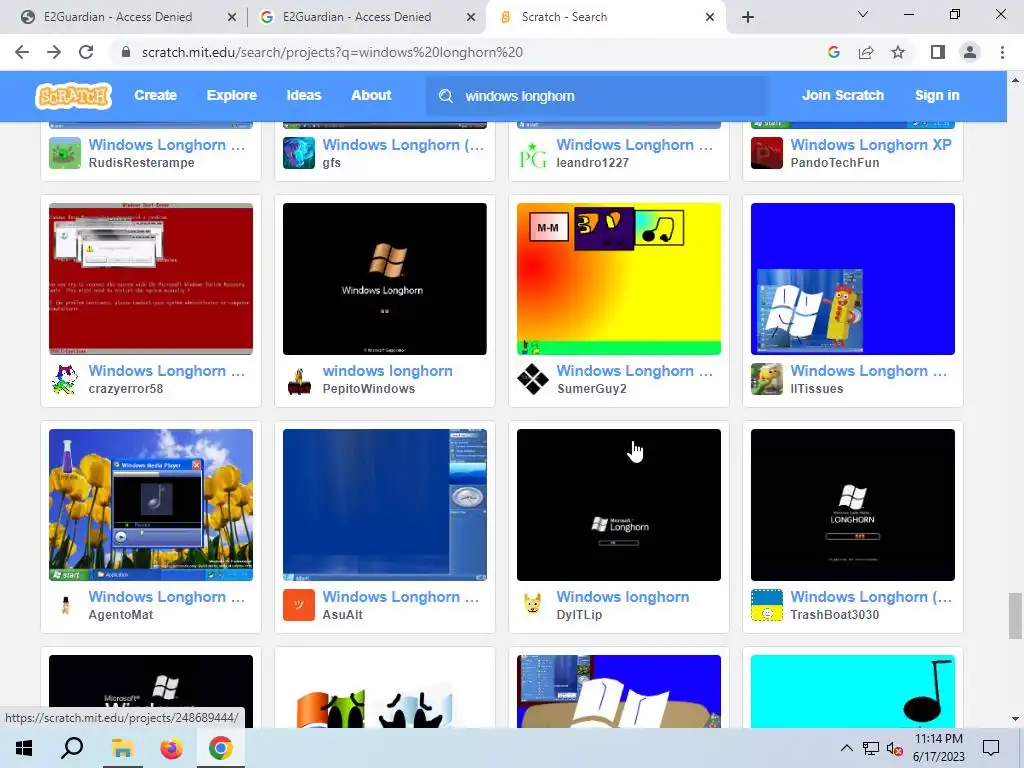Open TrashBoat3030's avatar
The image size is (1024, 768).
click(767, 605)
